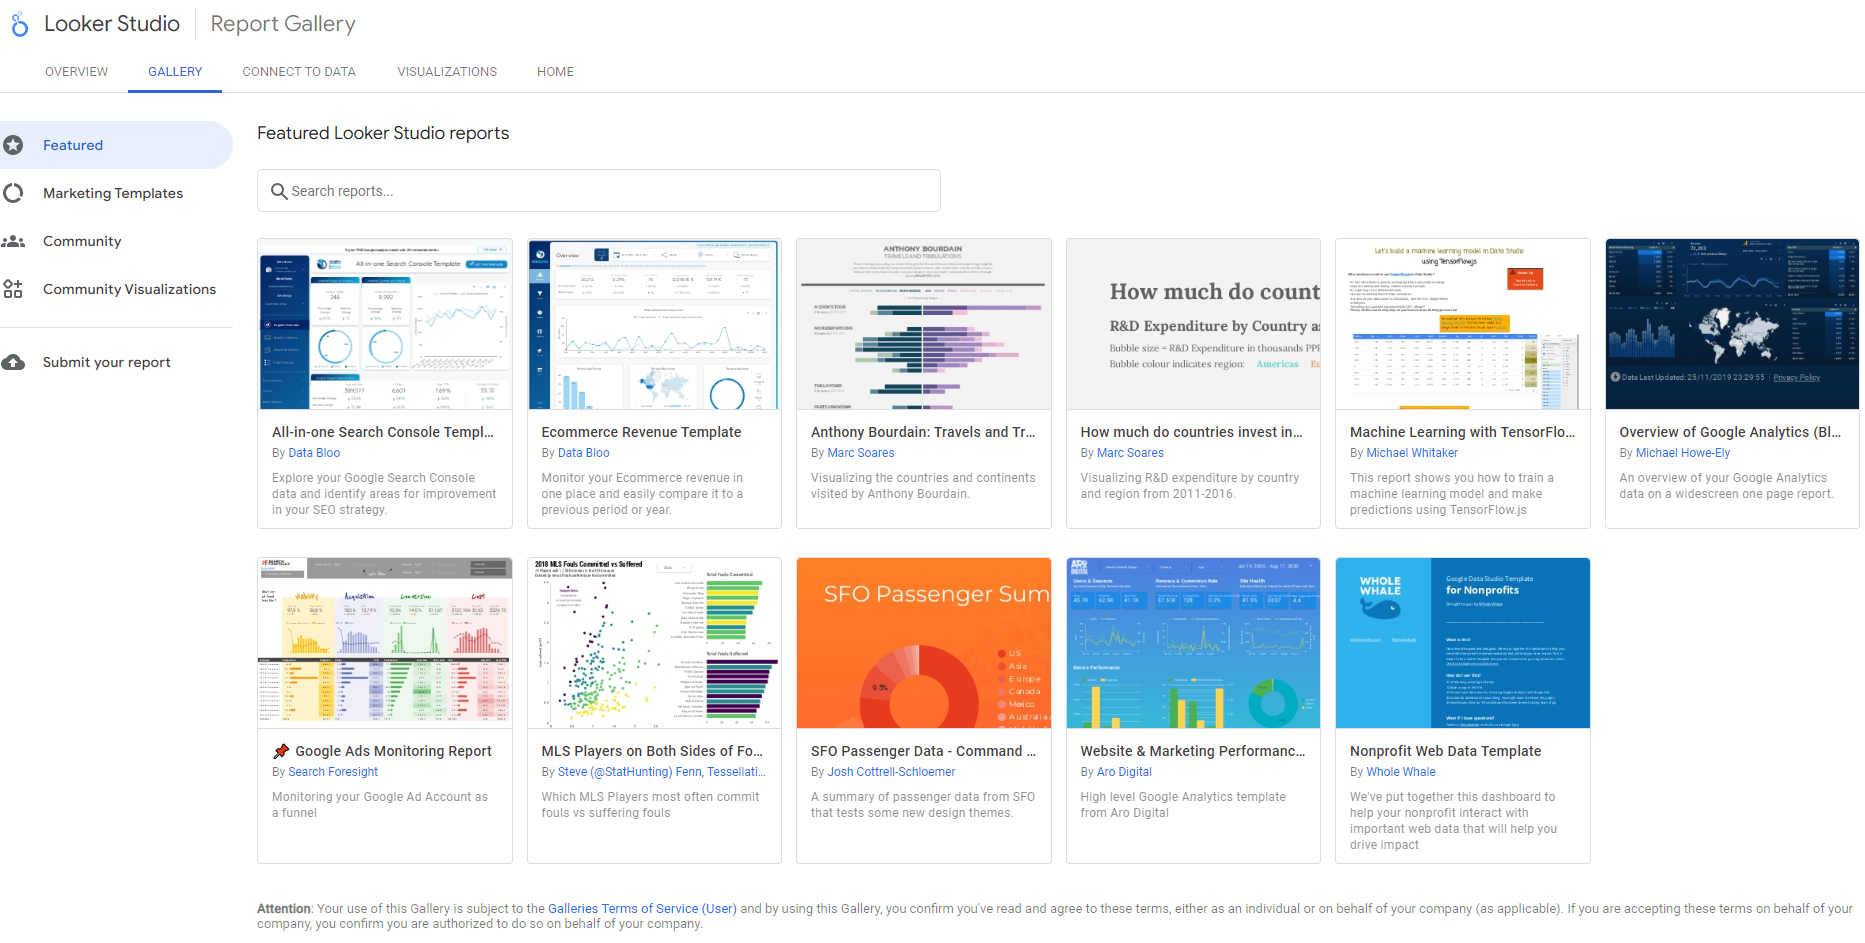1865x943 pixels.
Task: Switch to the Overview tab
Action: (76, 72)
